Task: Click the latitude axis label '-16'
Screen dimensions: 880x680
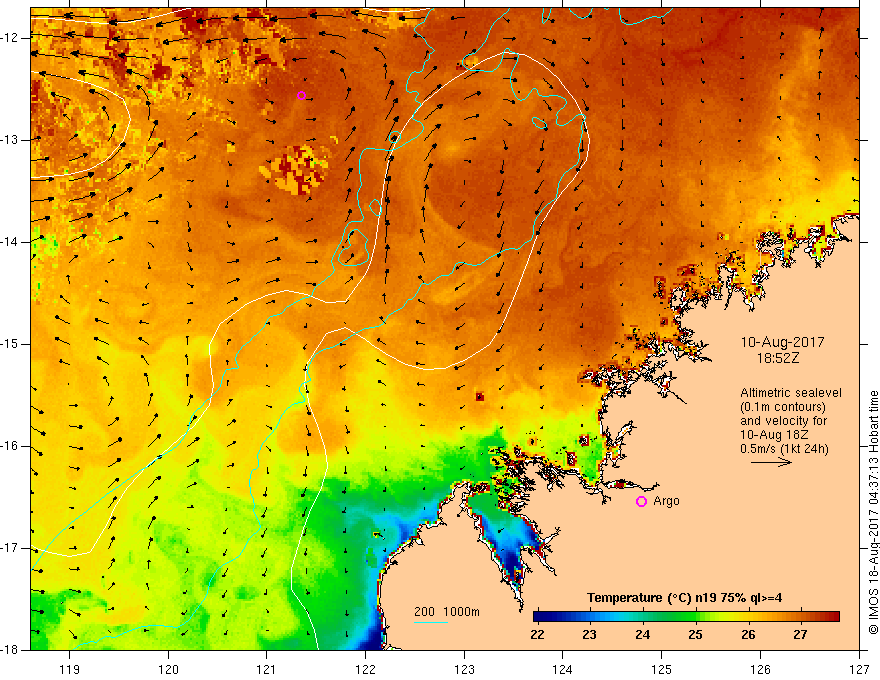Action: (x=10, y=446)
